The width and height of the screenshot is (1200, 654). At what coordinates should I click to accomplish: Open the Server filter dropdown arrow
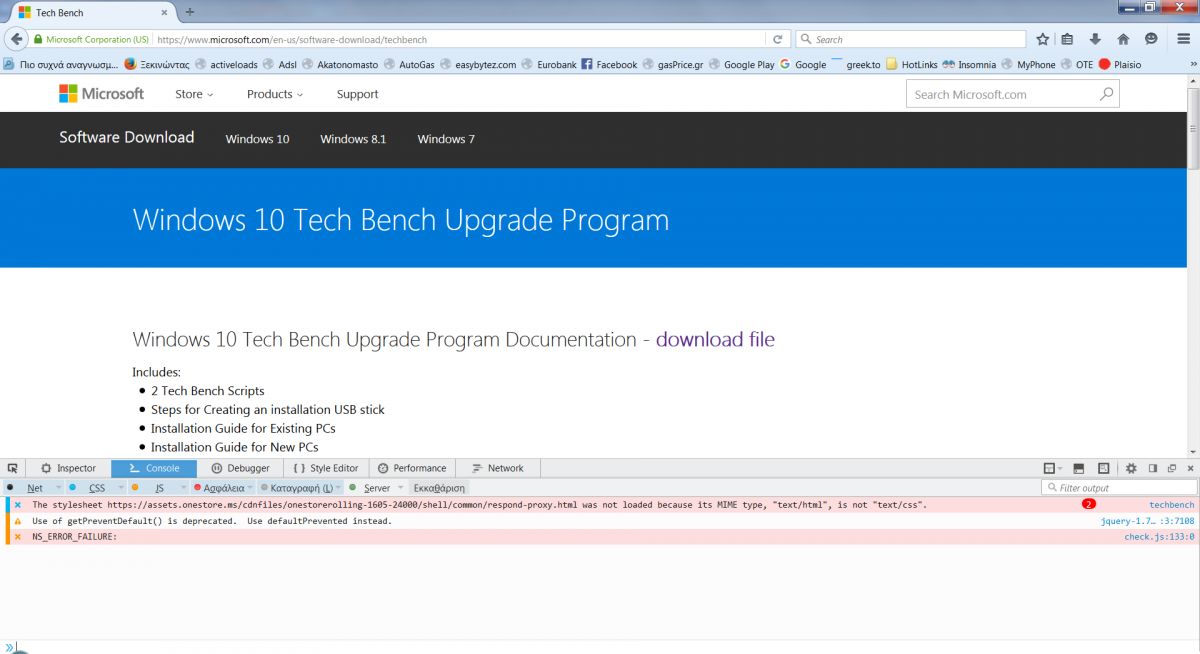coord(401,488)
